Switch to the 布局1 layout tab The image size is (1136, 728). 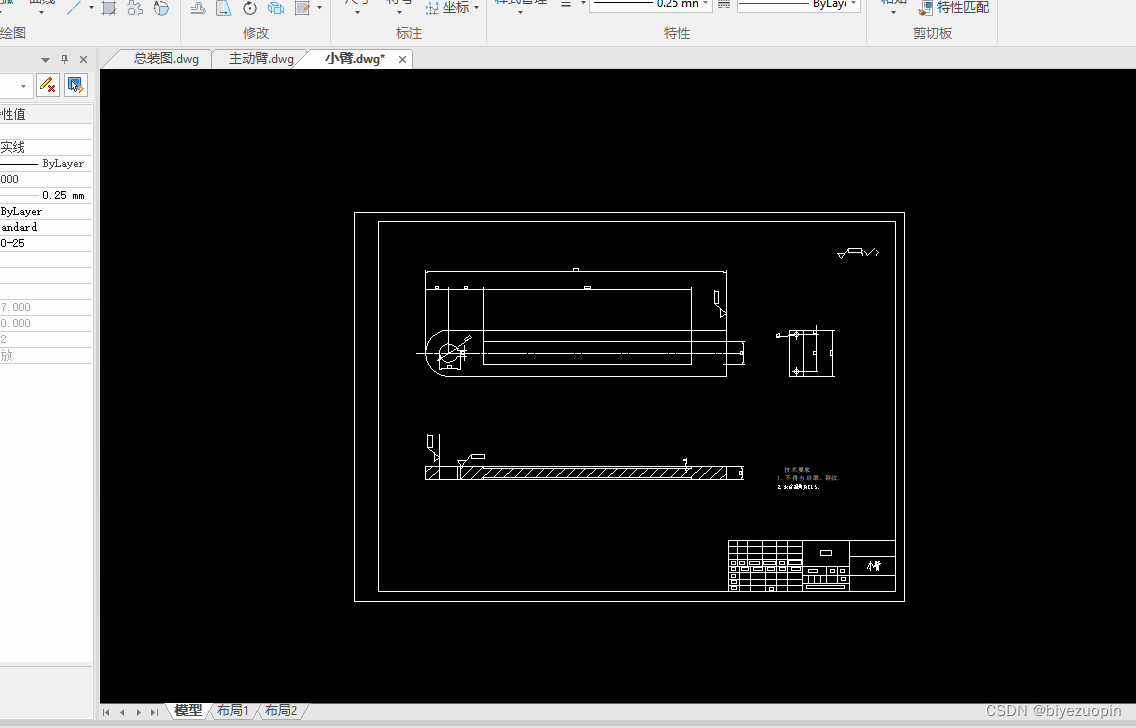coord(233,711)
